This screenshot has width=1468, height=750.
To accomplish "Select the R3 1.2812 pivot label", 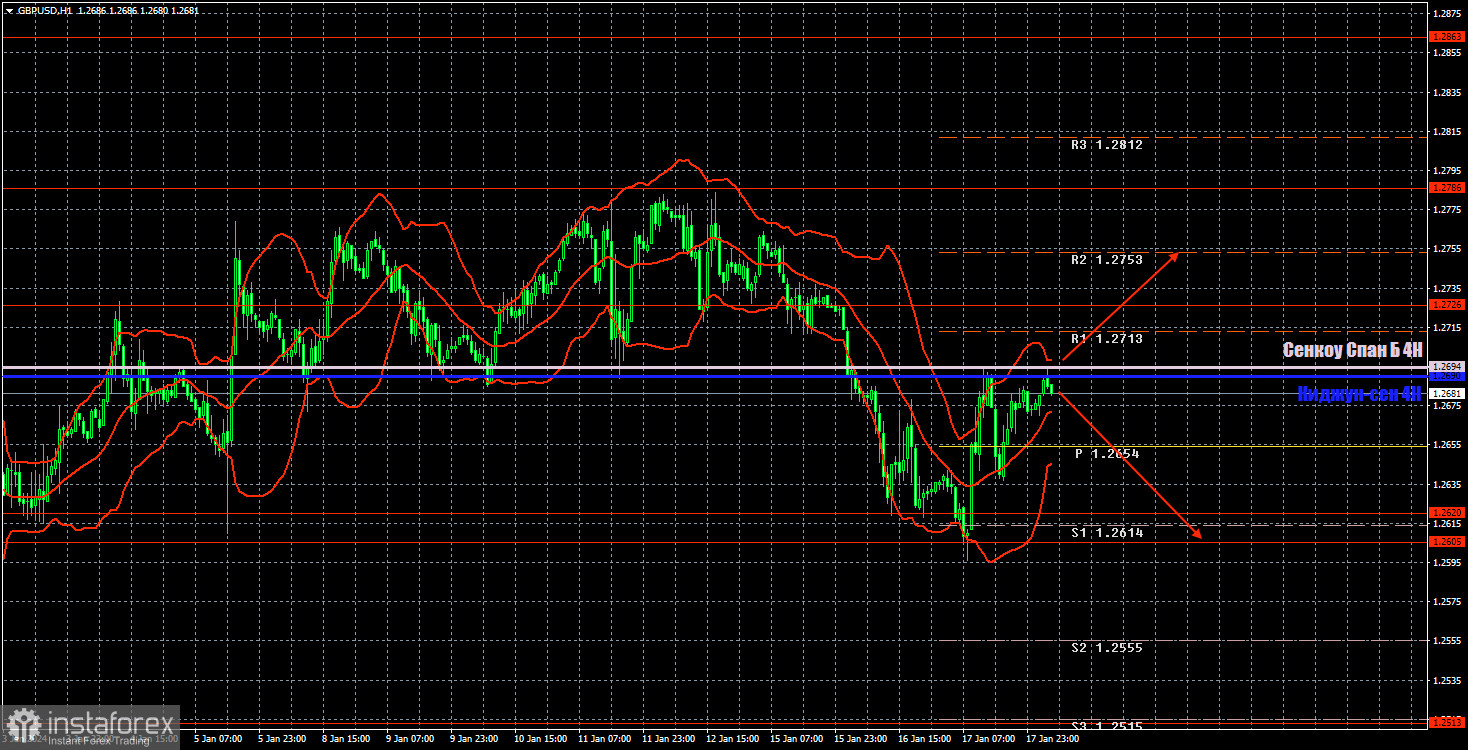I will click(x=1106, y=144).
